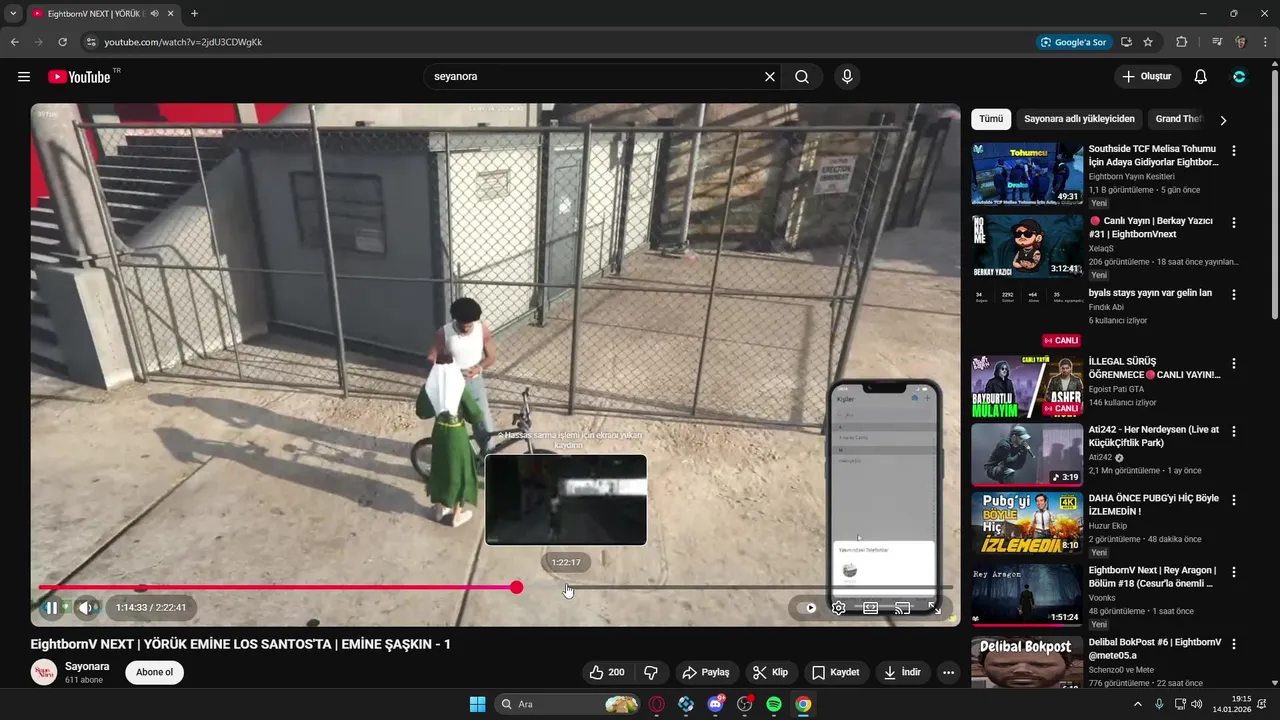Go back in browser history
Viewport: 1280px width, 720px height.
click(x=14, y=42)
